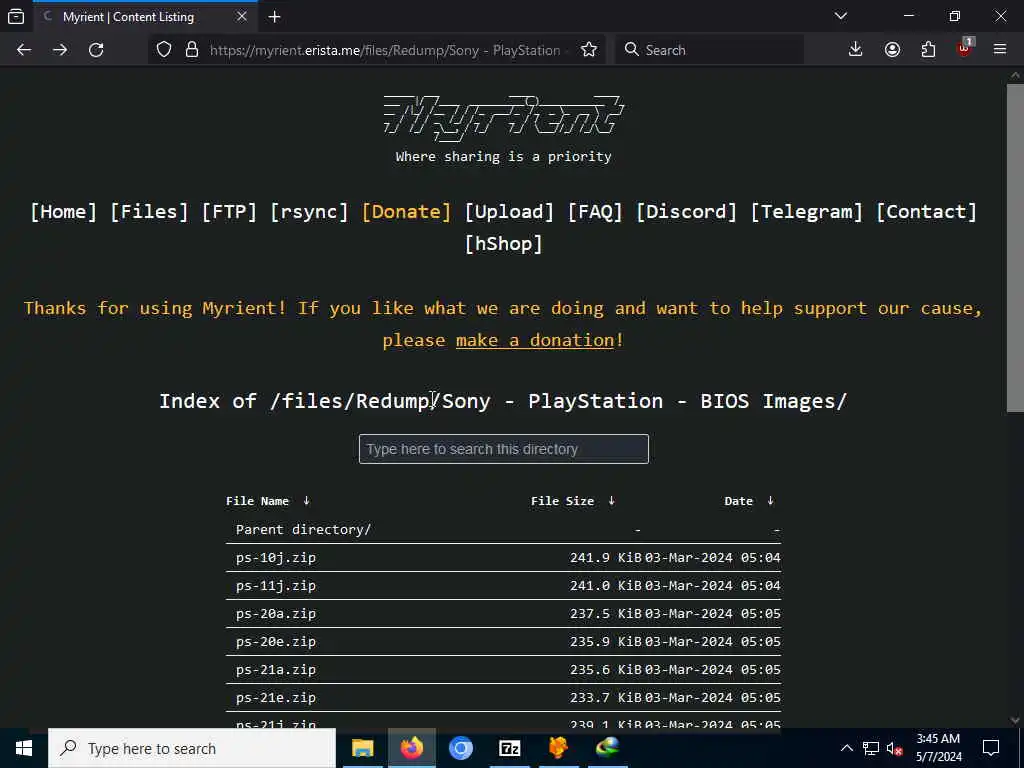Download ps-11j.zip
The image size is (1024, 768).
coord(276,586)
